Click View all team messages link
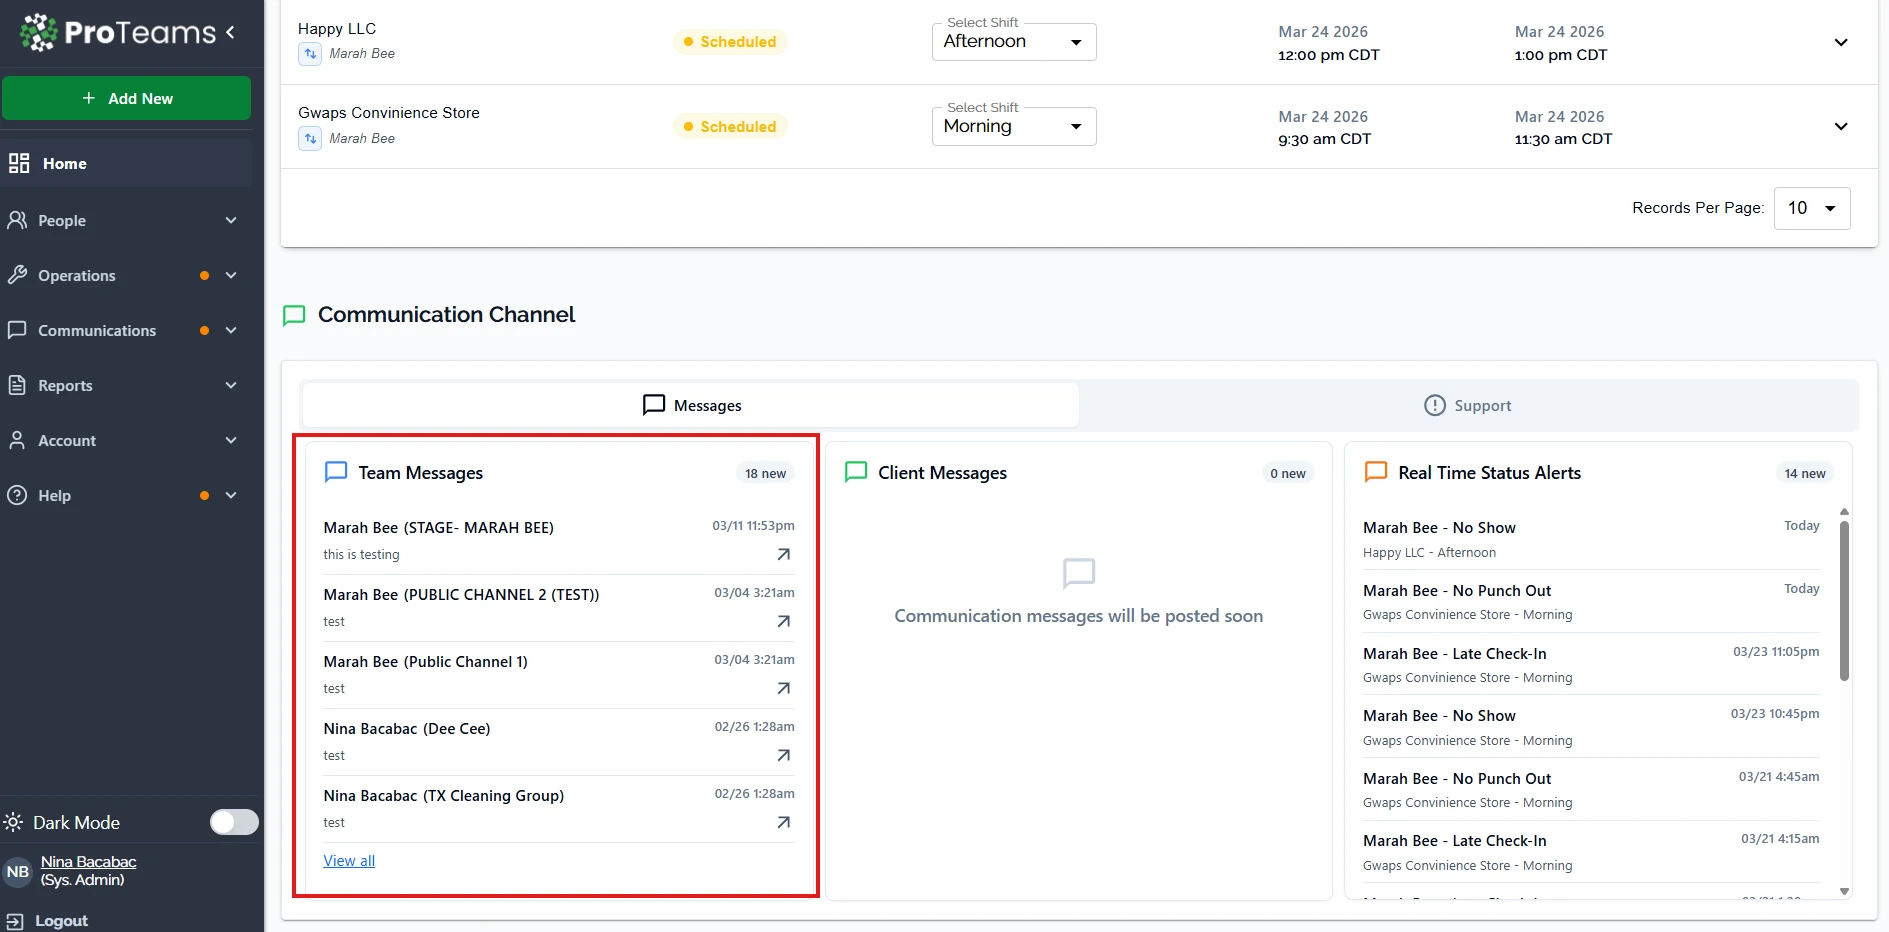Screen dimensions: 1889x932 point(349,861)
